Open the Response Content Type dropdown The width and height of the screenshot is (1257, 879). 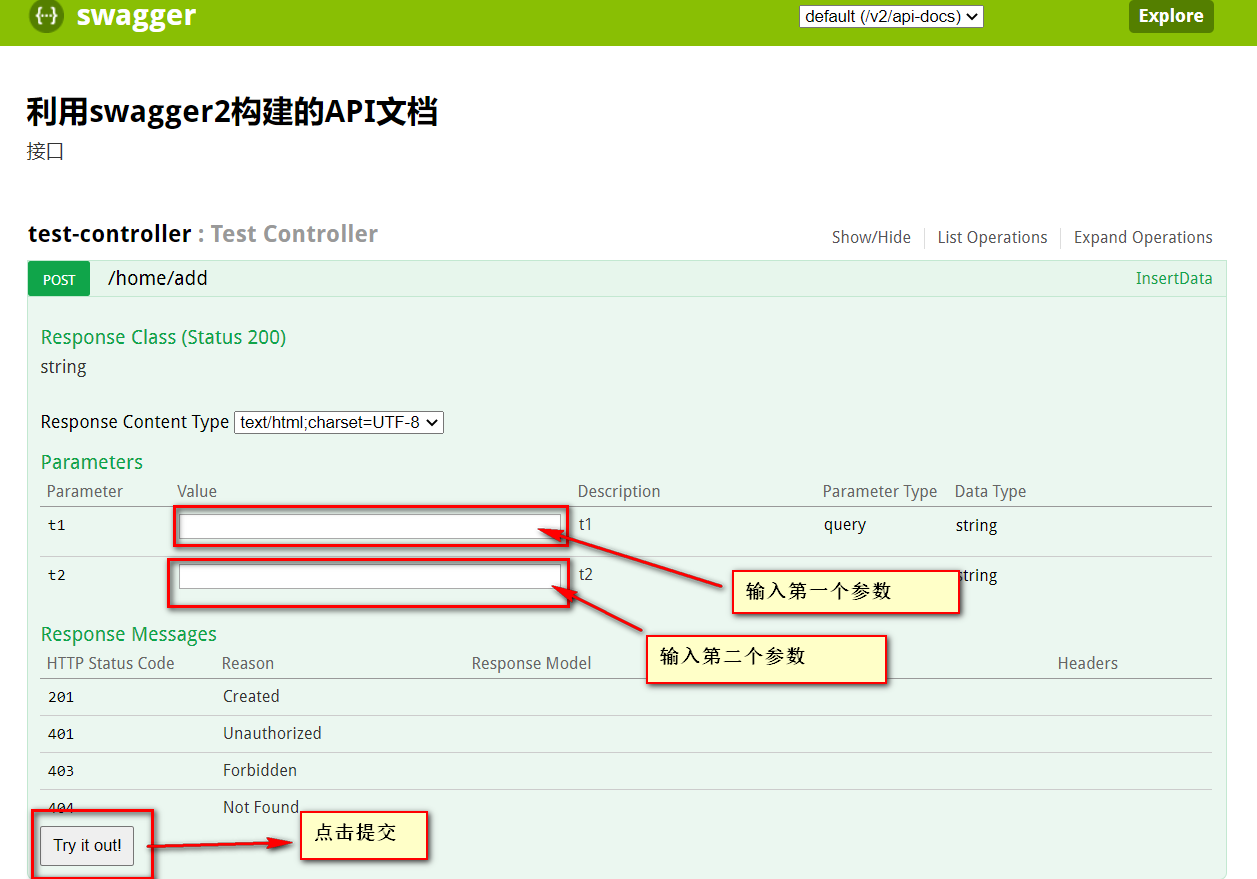click(x=338, y=422)
